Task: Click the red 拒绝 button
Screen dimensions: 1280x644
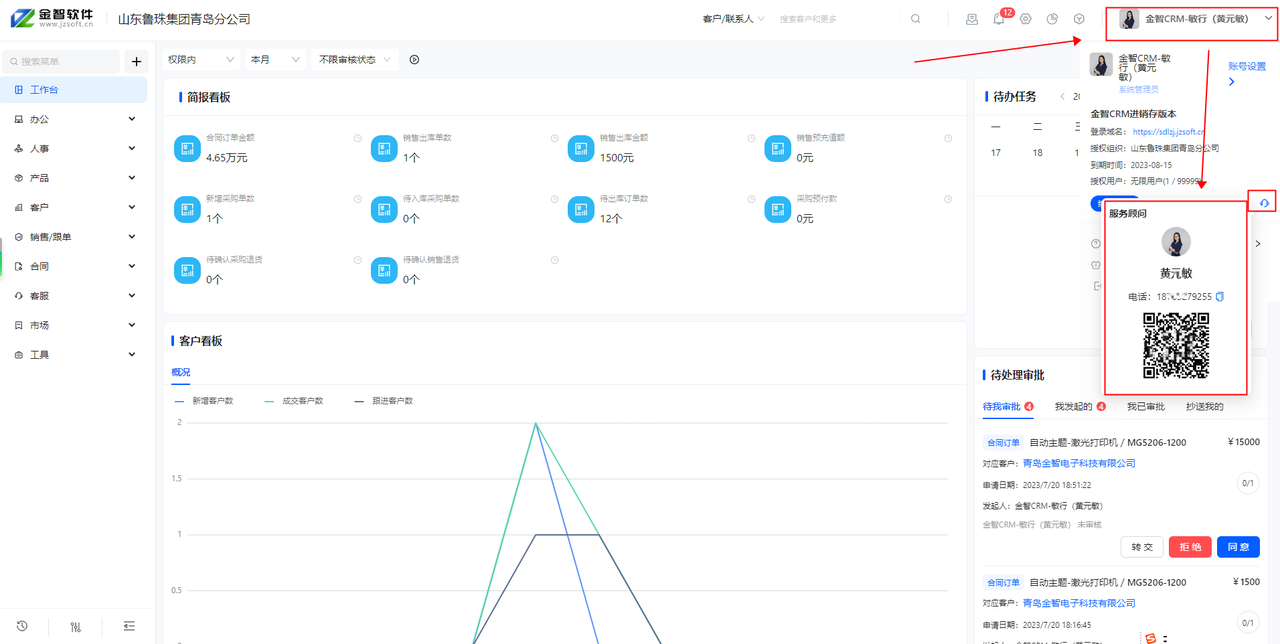Action: 1190,547
